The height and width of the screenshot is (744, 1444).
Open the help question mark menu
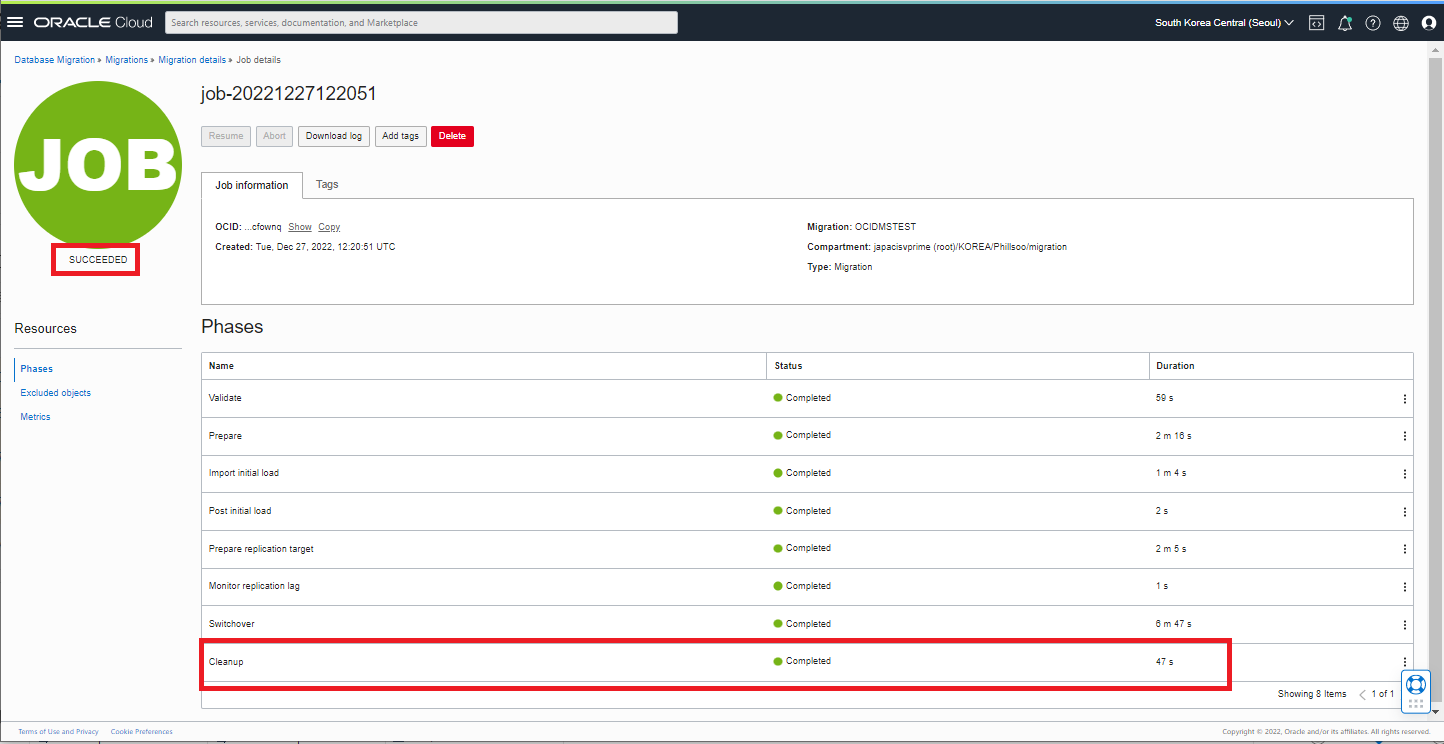click(x=1373, y=23)
